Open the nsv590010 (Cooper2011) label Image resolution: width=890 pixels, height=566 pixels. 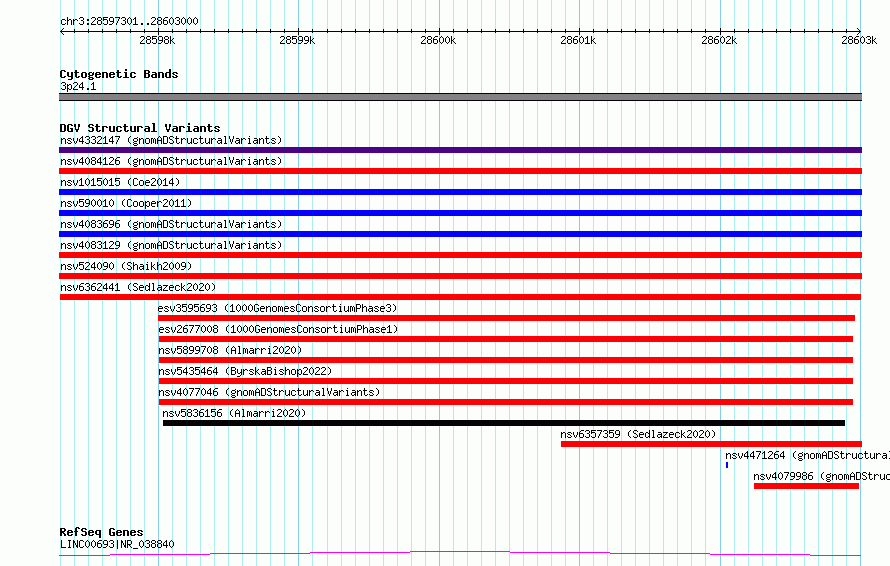point(126,203)
